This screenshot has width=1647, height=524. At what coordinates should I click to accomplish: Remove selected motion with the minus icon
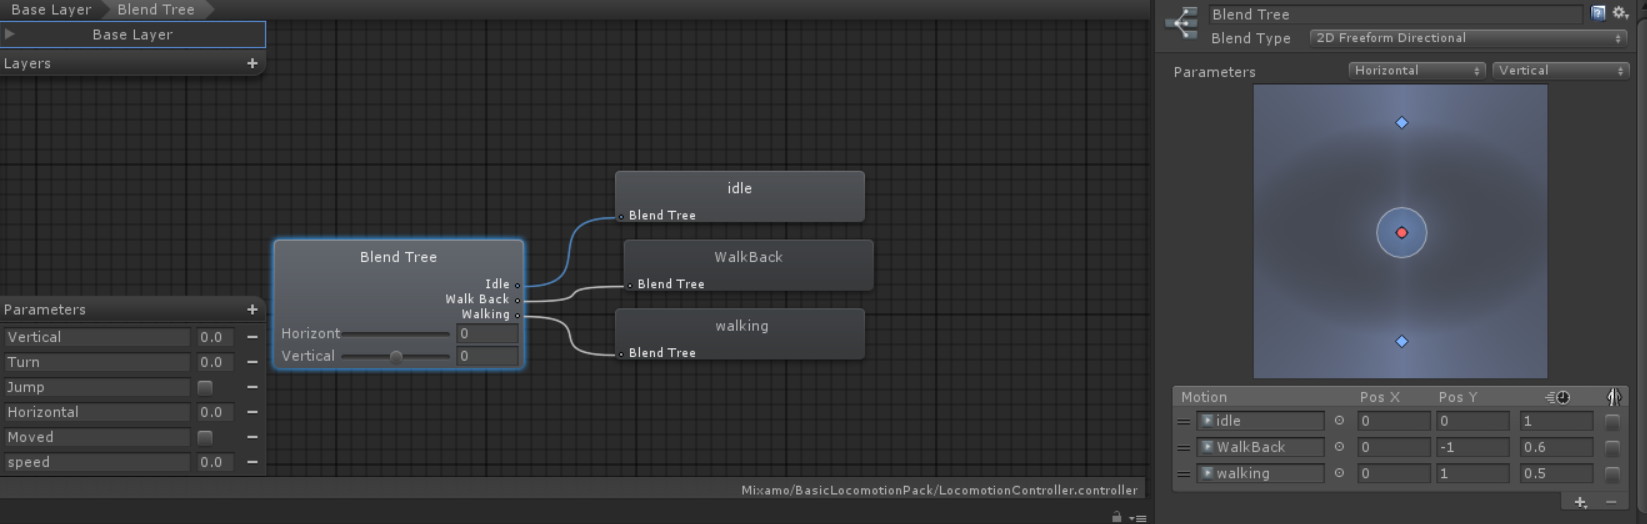pyautogui.click(x=1611, y=502)
